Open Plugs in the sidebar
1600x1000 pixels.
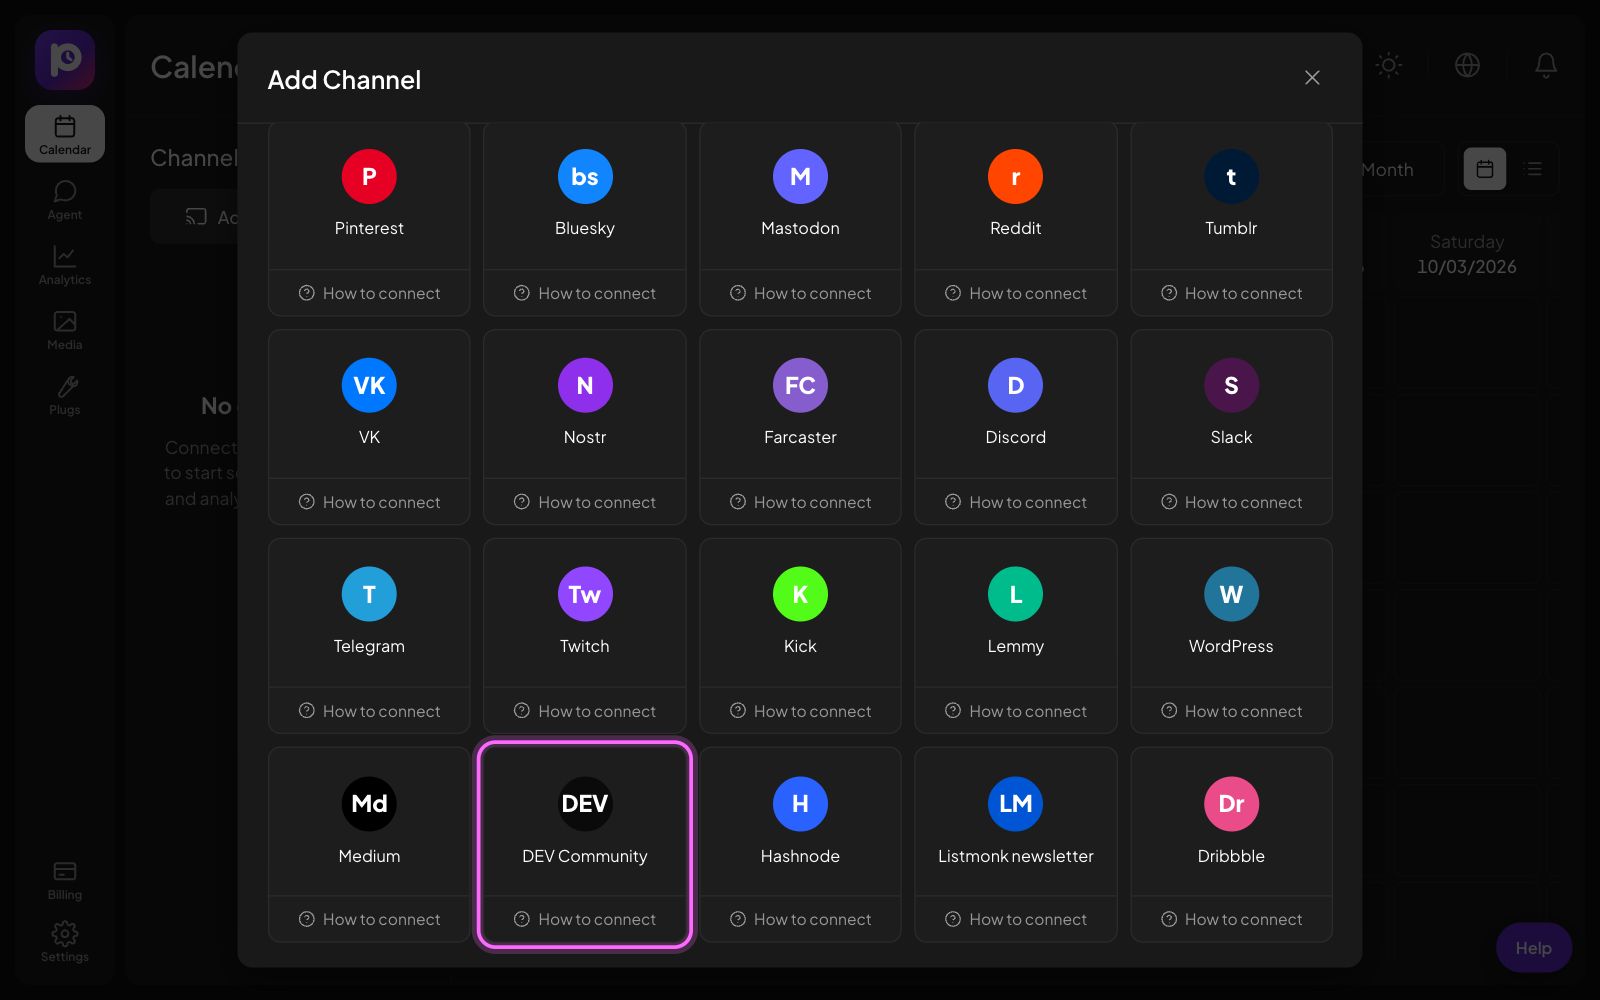click(65, 395)
